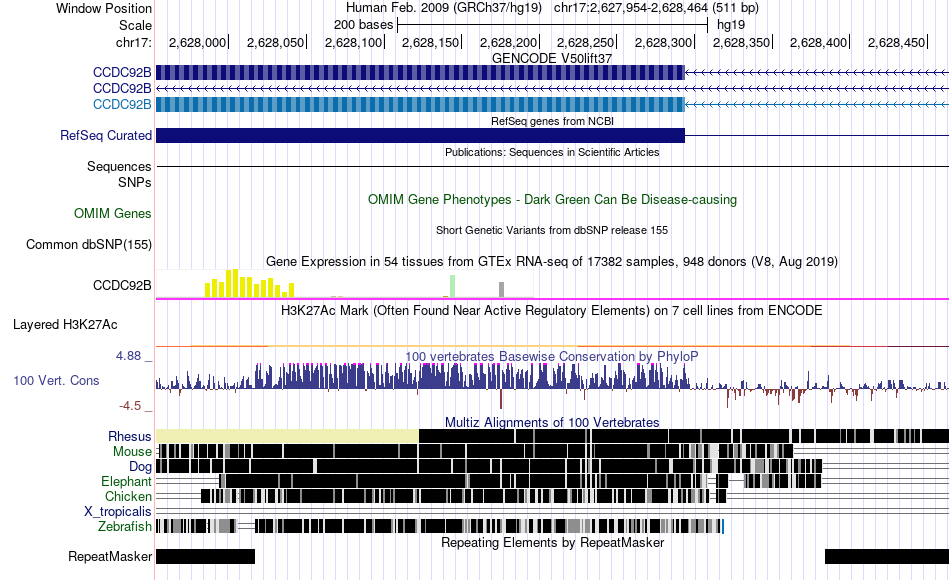Click the light green bar in GTEx chart
The width and height of the screenshot is (950, 580).
click(x=453, y=286)
